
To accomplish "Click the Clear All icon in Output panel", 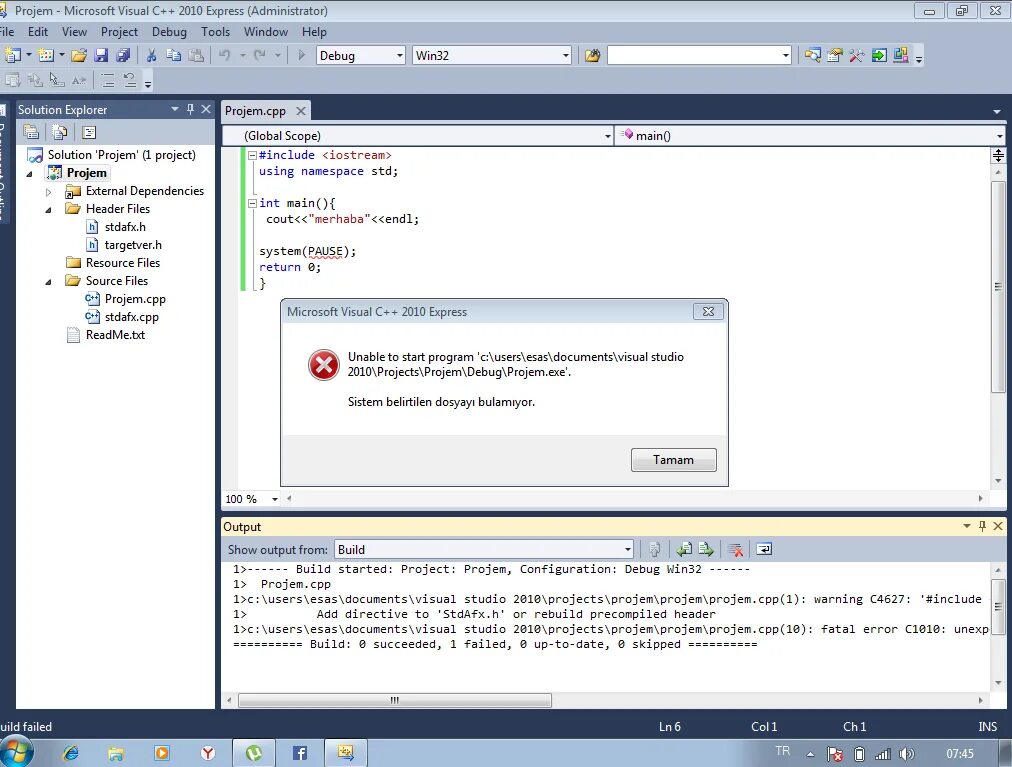I will pos(735,549).
